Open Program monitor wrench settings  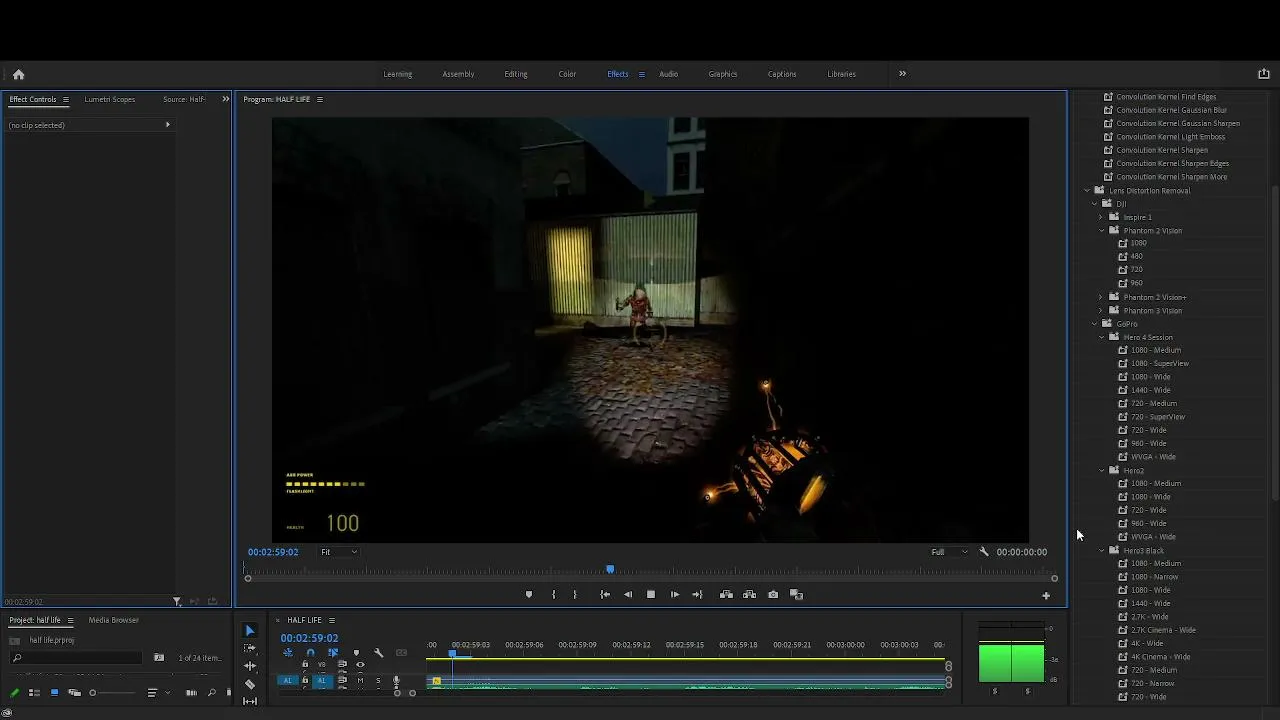point(984,552)
